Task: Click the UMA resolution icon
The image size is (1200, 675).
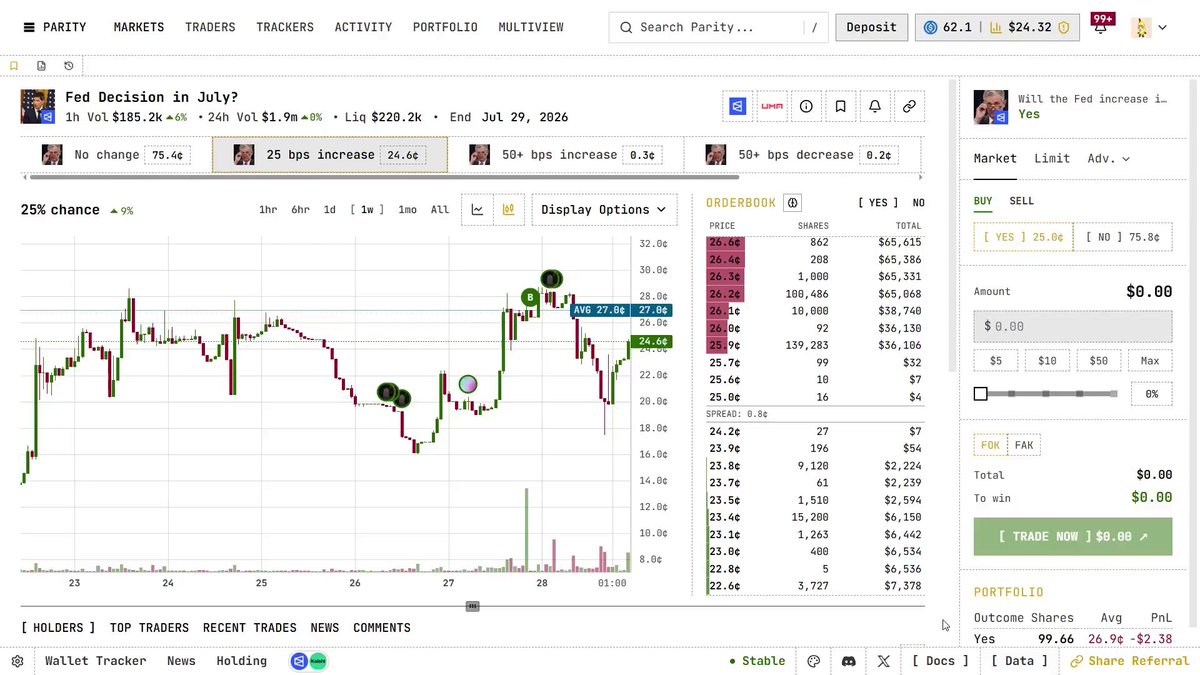Action: pos(772,106)
